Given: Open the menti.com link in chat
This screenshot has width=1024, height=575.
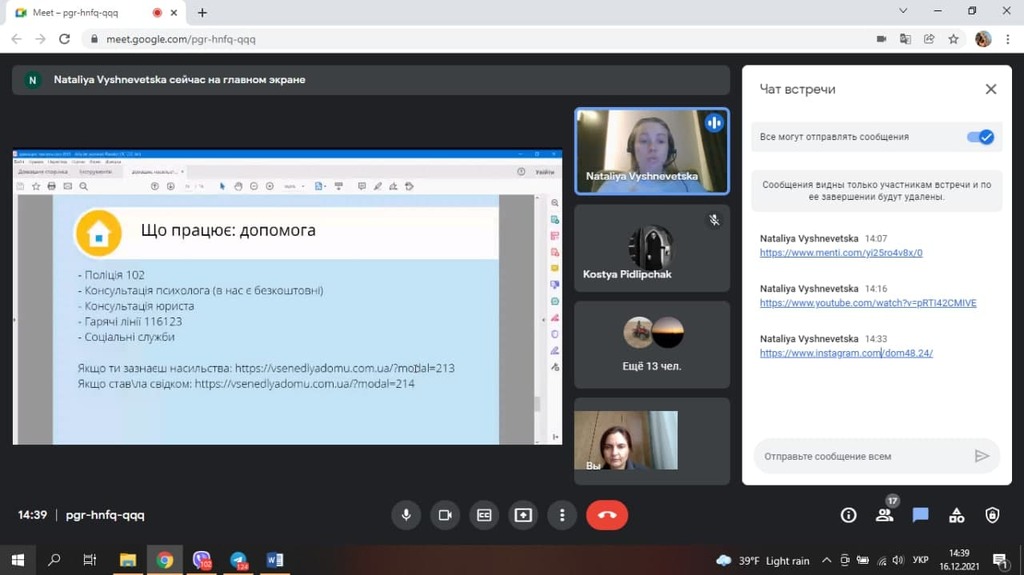Looking at the screenshot, I should pos(840,253).
